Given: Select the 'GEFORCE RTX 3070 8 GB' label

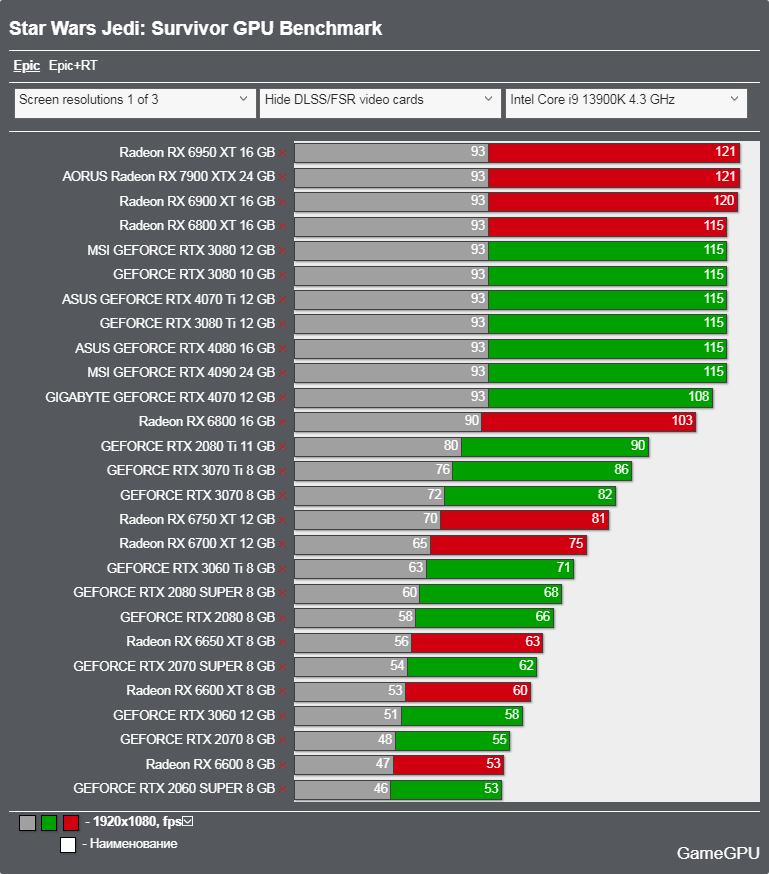Looking at the screenshot, I should tap(197, 496).
